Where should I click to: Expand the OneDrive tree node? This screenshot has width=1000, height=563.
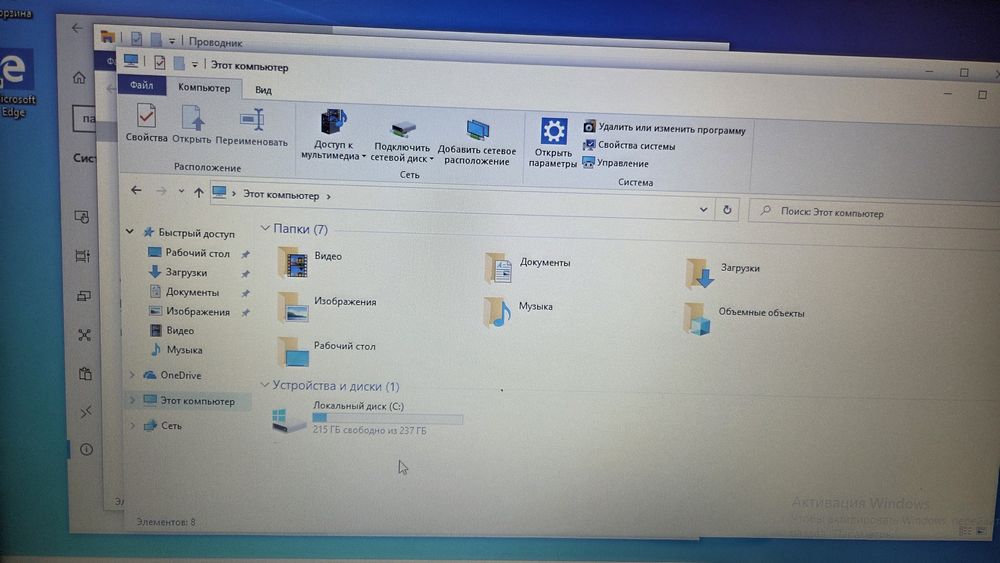[x=132, y=375]
